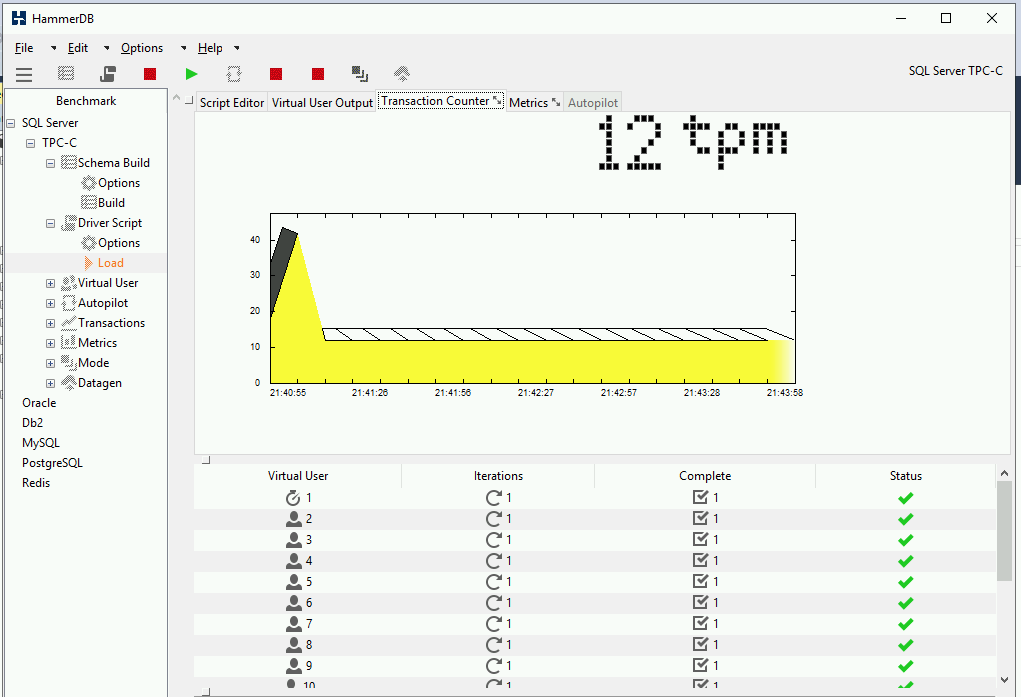1021x697 pixels.
Task: Expand the Virtual User tree node
Action: tap(51, 283)
